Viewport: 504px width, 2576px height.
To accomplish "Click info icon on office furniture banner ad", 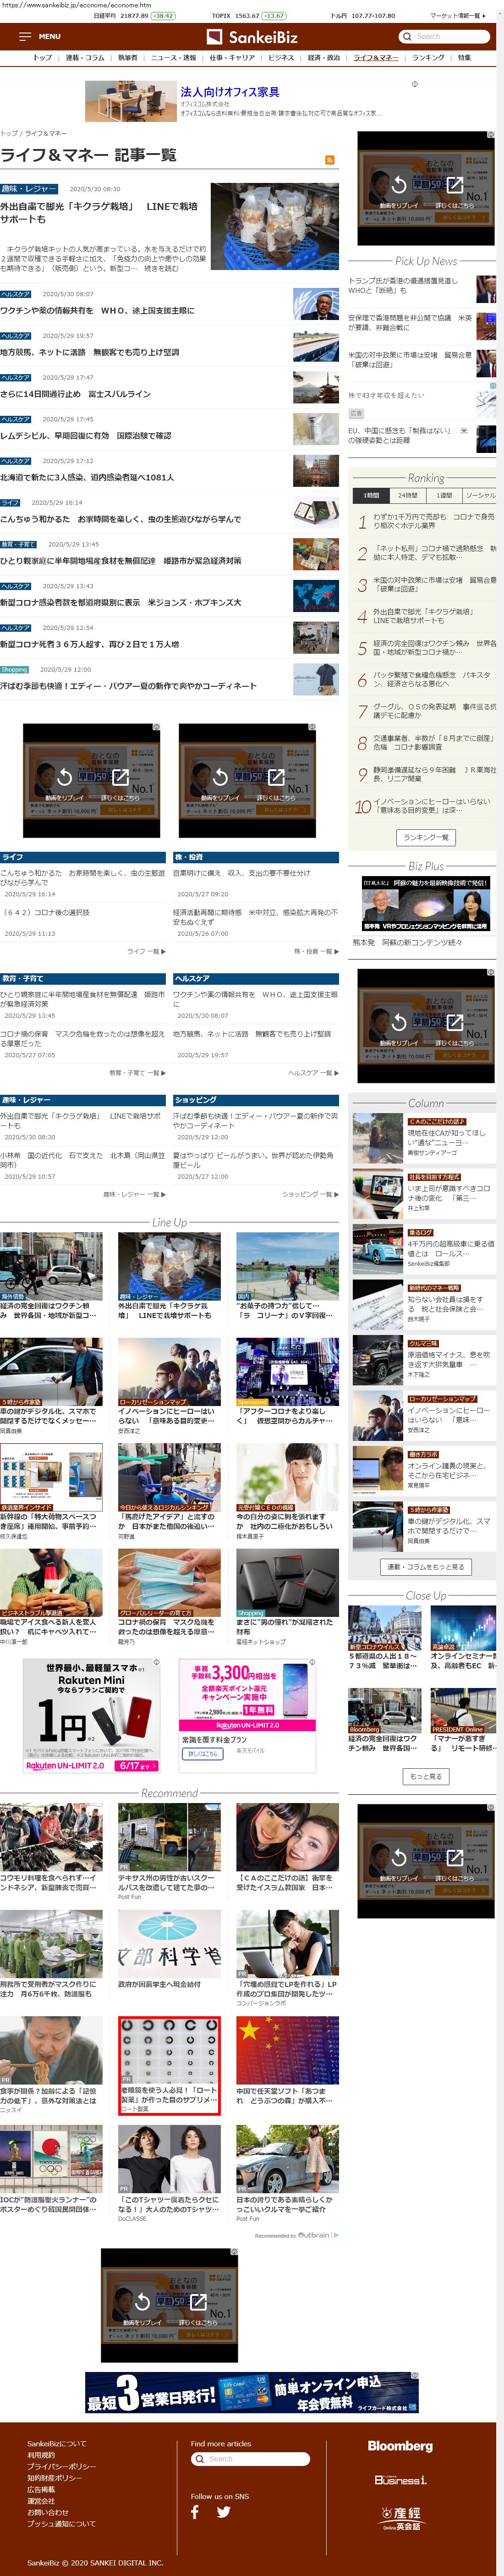I will pyautogui.click(x=414, y=84).
